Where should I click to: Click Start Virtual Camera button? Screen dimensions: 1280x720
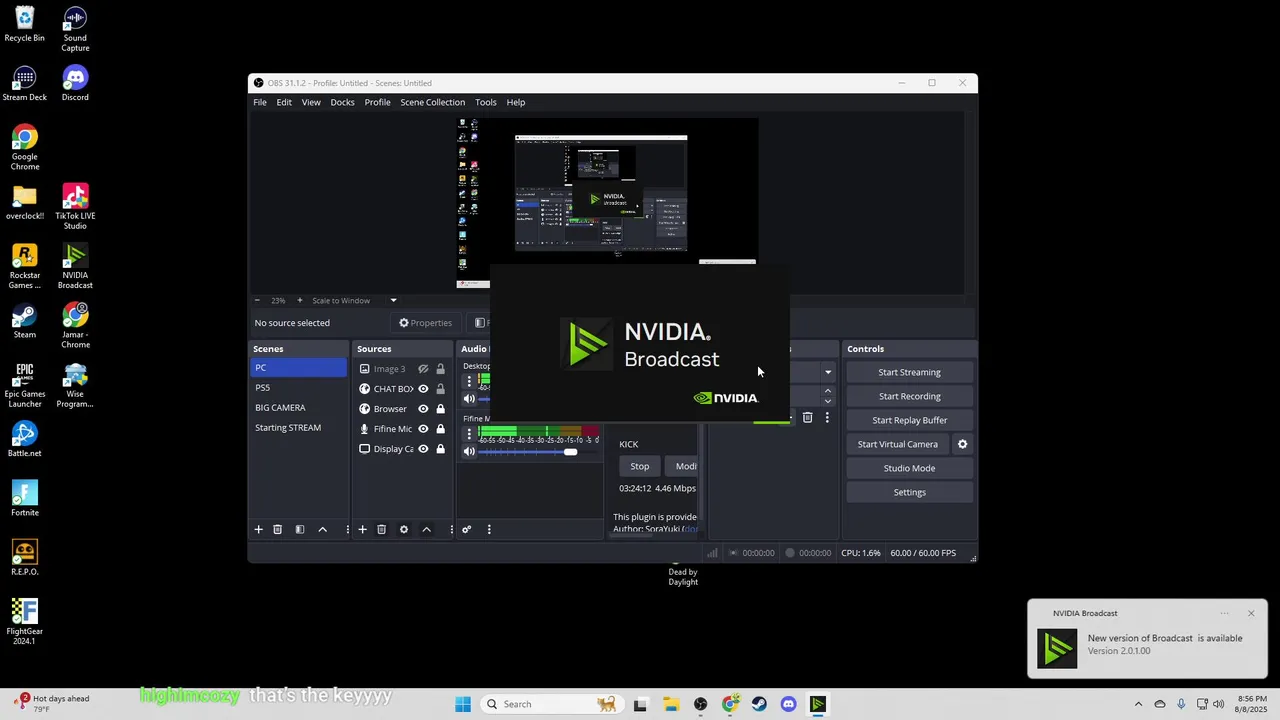[x=898, y=444]
